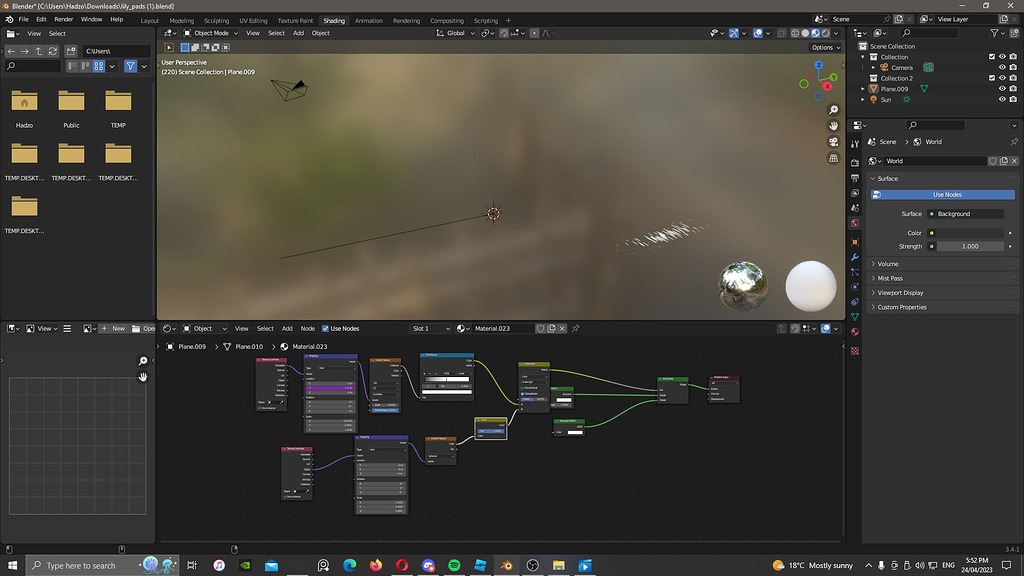Uncheck the Collection 2 checkbox in Outliner
Screen dimensions: 1024x576
click(992, 77)
